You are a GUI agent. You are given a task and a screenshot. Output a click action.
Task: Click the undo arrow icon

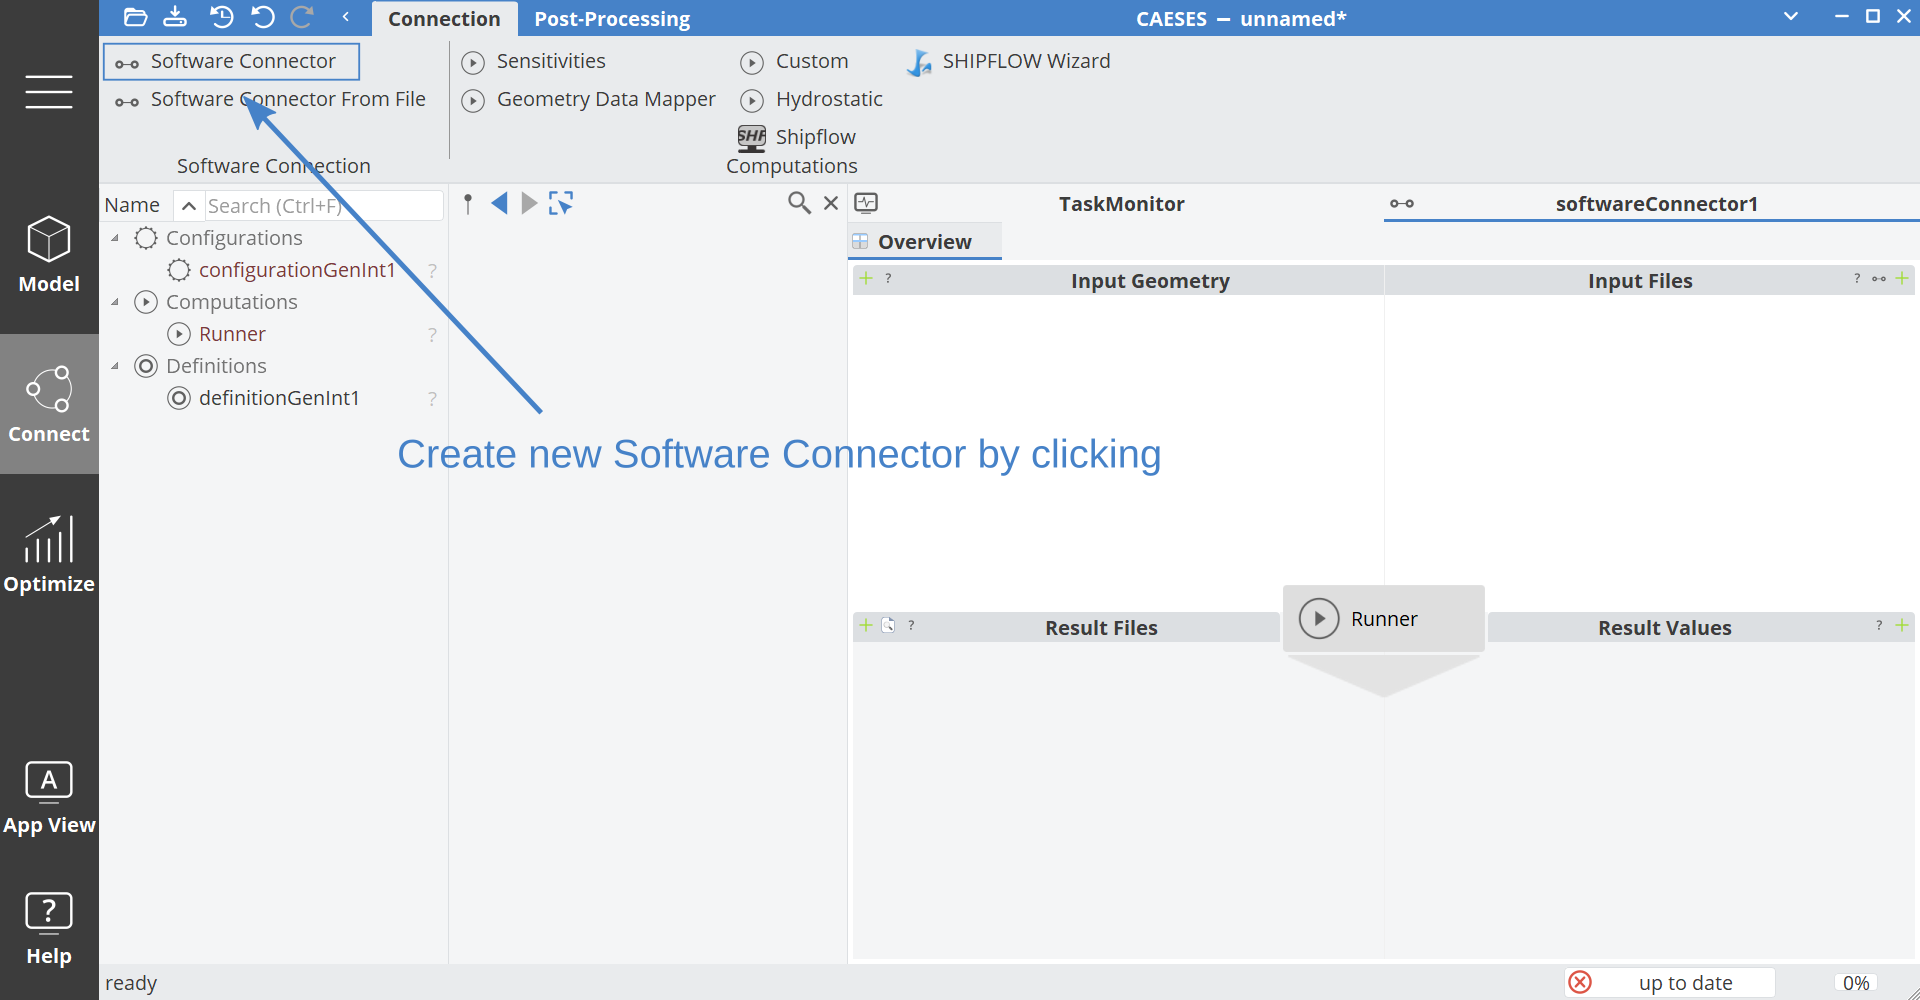[263, 17]
